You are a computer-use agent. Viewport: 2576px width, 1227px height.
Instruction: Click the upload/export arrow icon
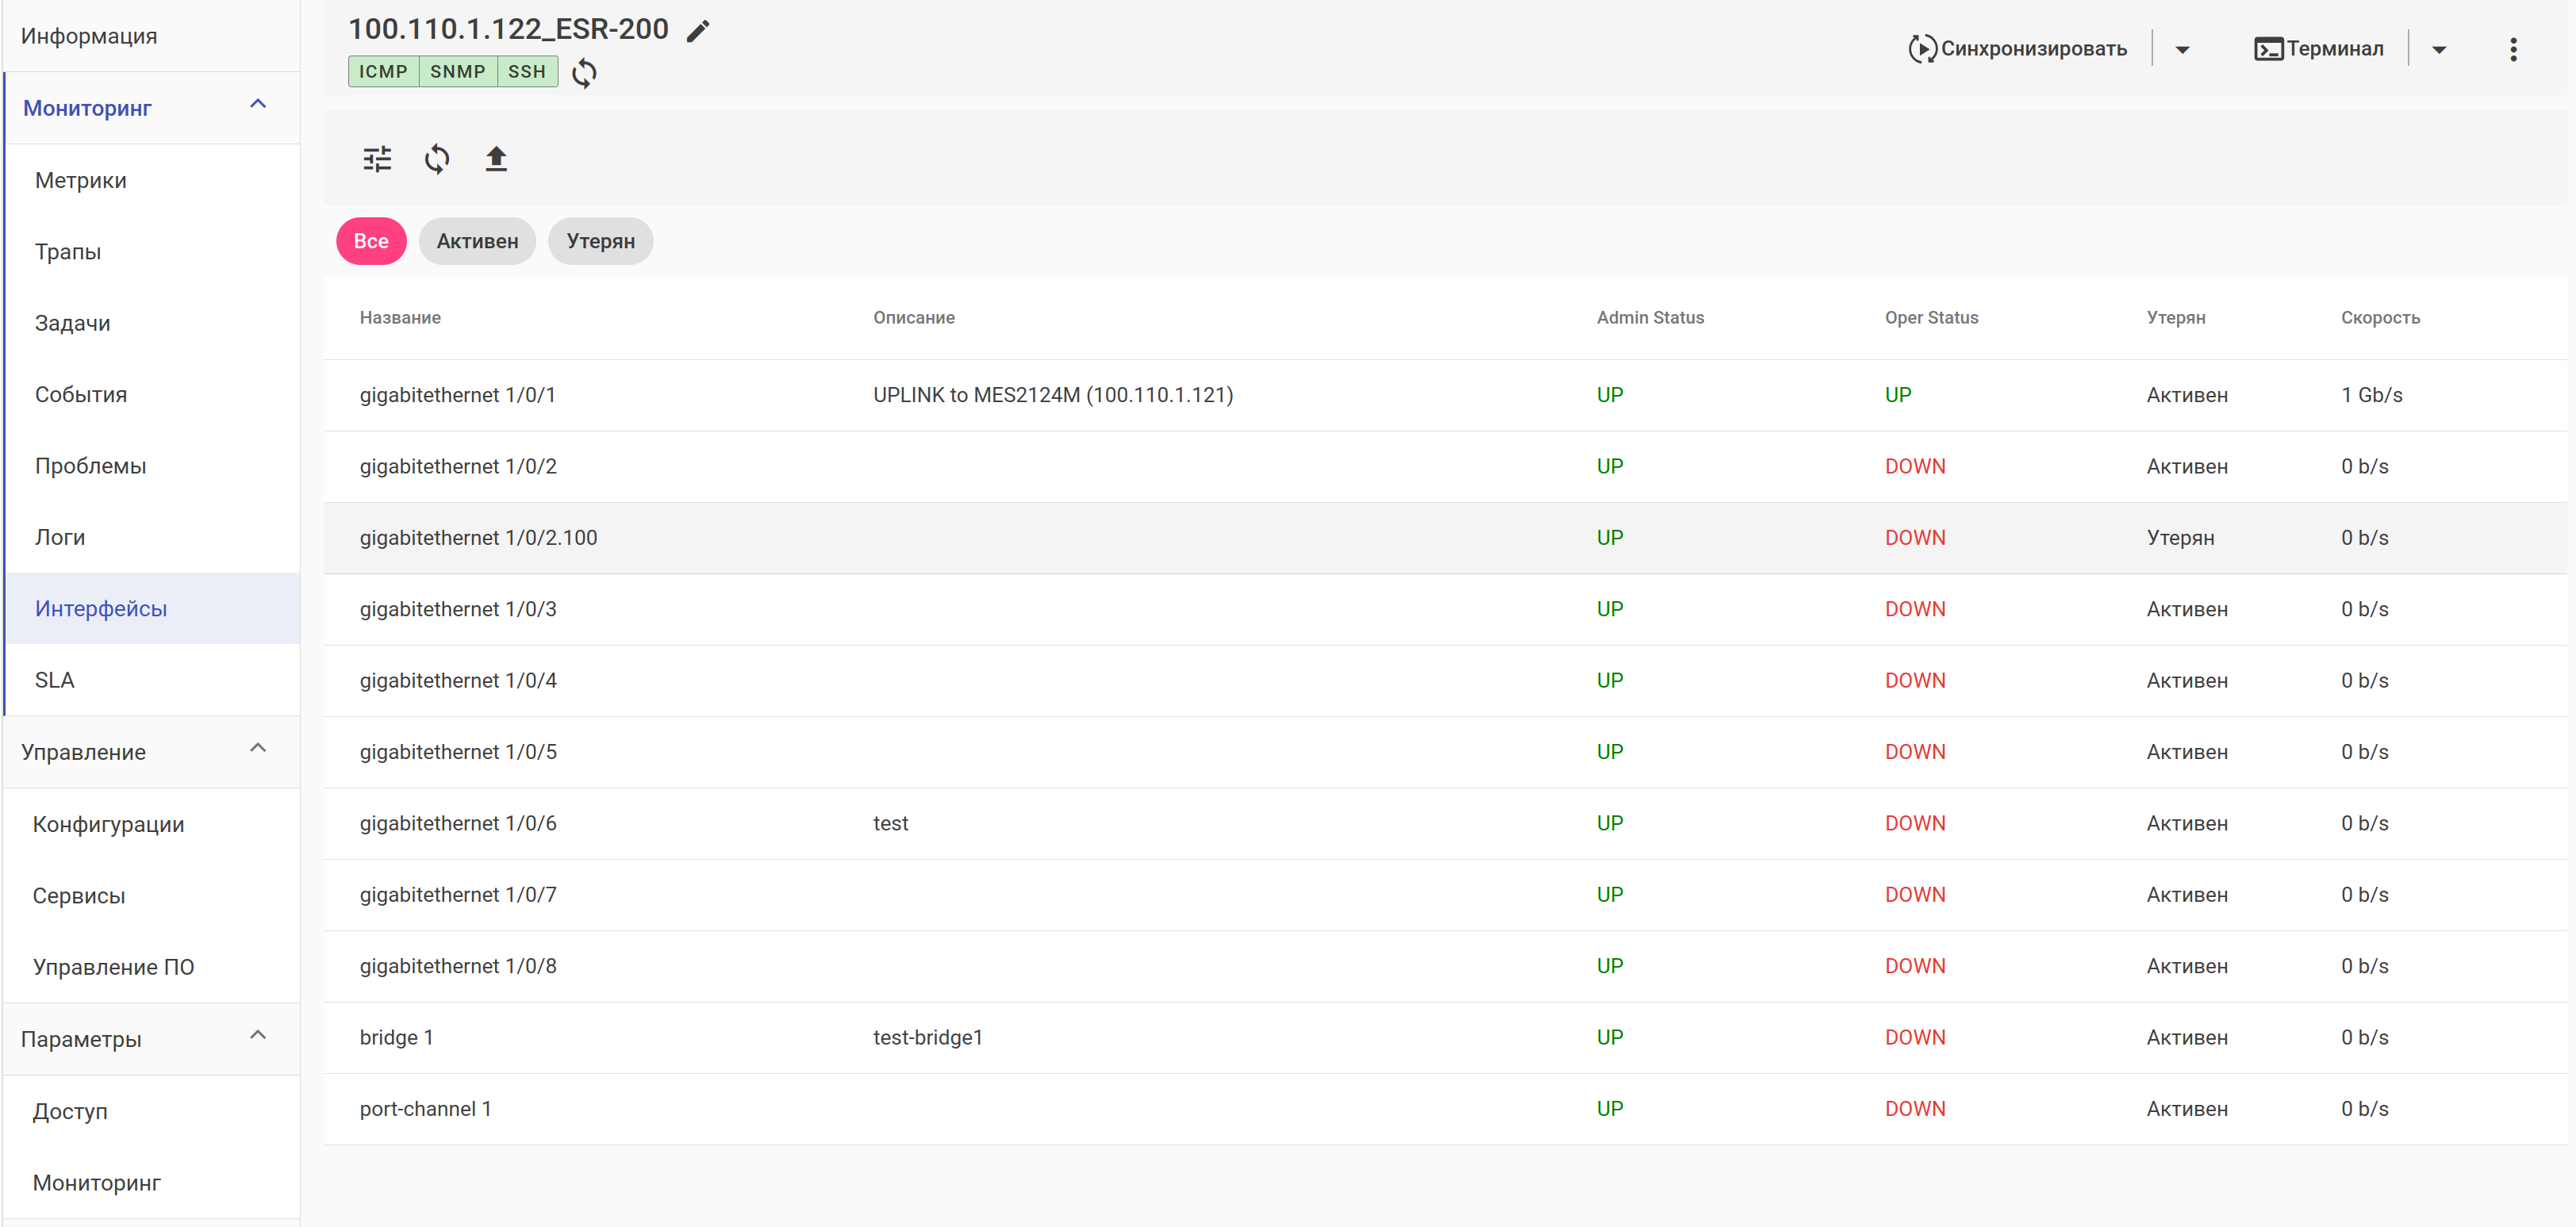(496, 159)
